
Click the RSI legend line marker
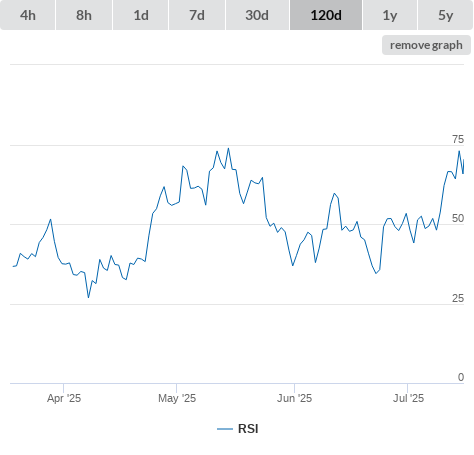coord(225,429)
